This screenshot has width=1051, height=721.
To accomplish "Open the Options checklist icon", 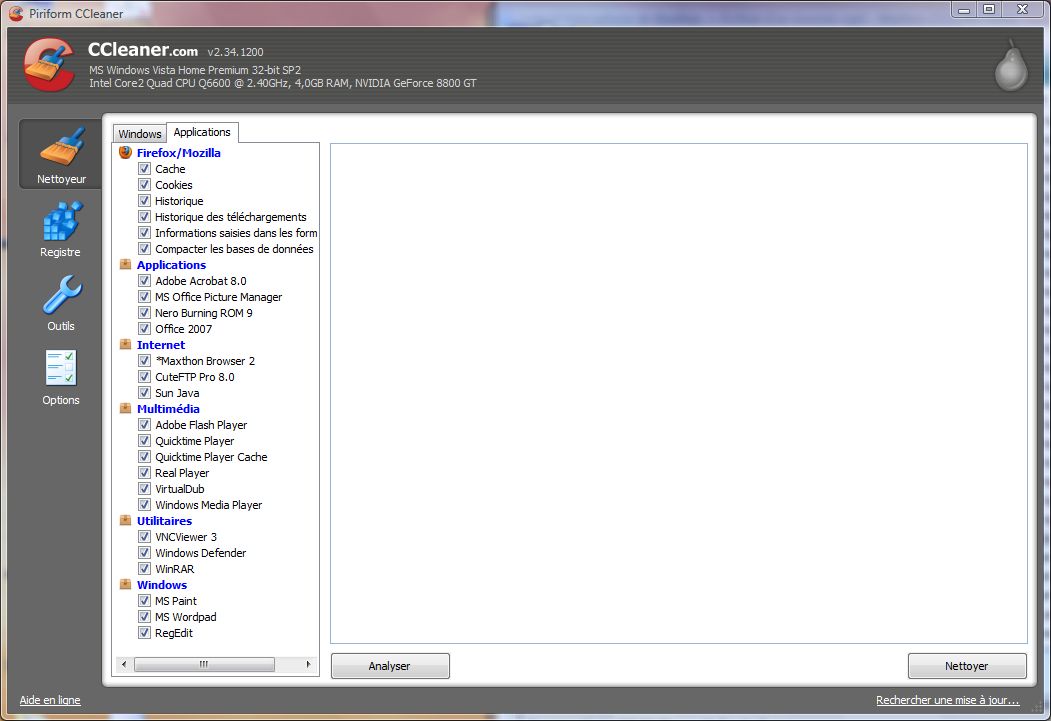I will [x=61, y=367].
